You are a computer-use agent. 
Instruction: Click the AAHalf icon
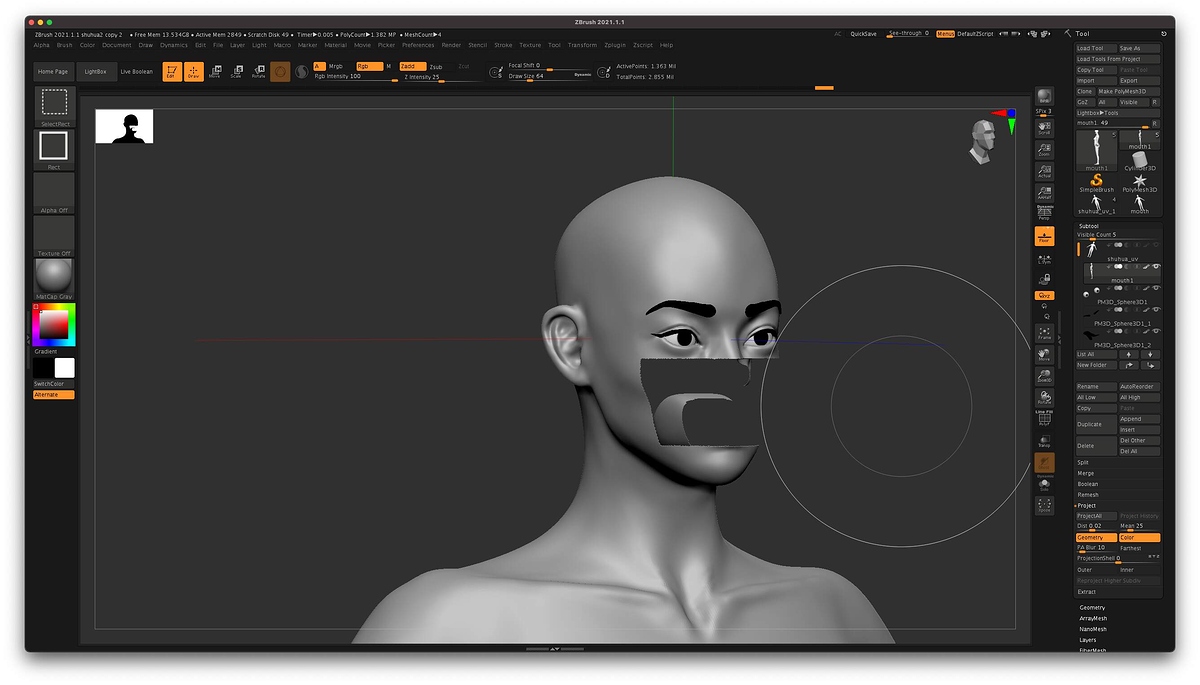click(1044, 192)
